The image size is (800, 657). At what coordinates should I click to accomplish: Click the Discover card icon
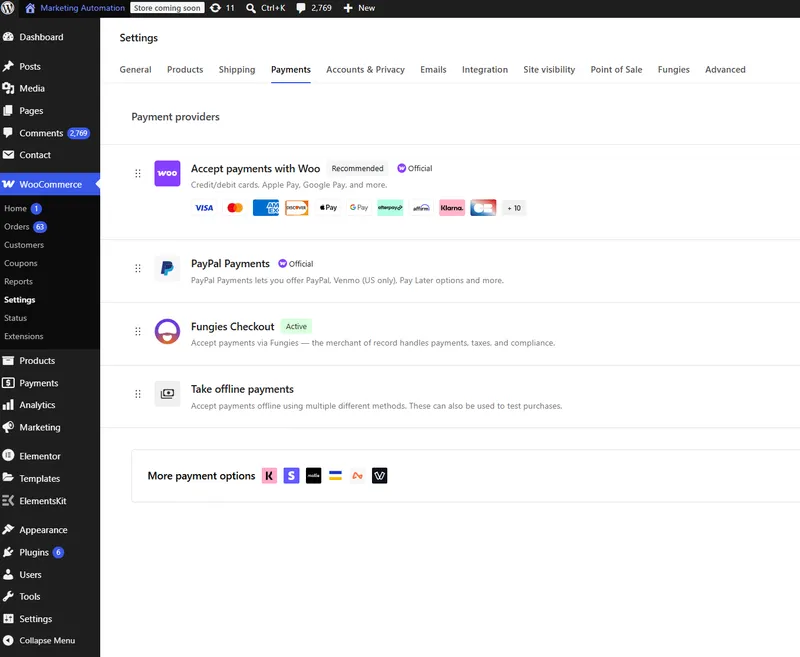tap(297, 208)
